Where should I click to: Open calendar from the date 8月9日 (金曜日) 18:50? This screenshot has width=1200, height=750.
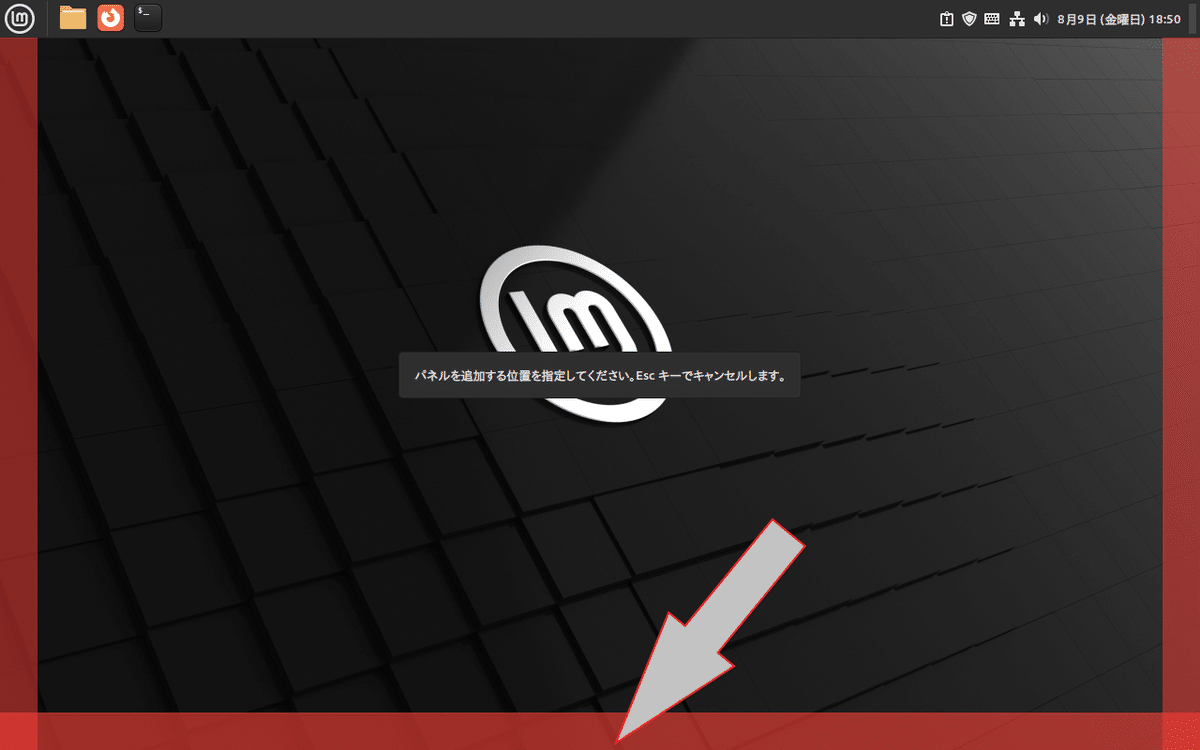[1119, 19]
